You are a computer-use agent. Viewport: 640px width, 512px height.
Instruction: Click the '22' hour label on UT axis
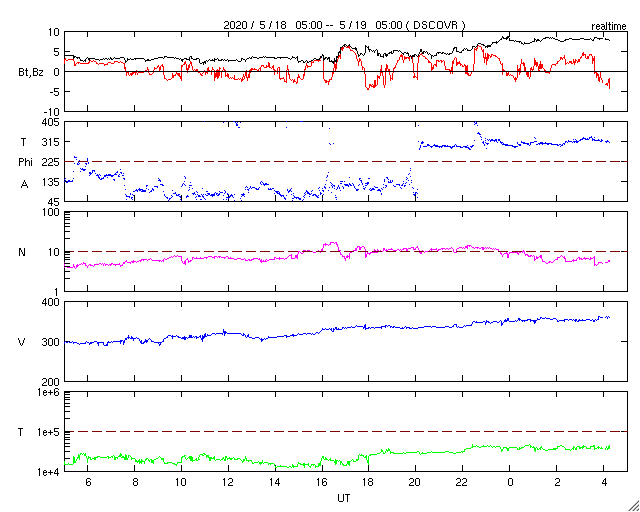[462, 483]
